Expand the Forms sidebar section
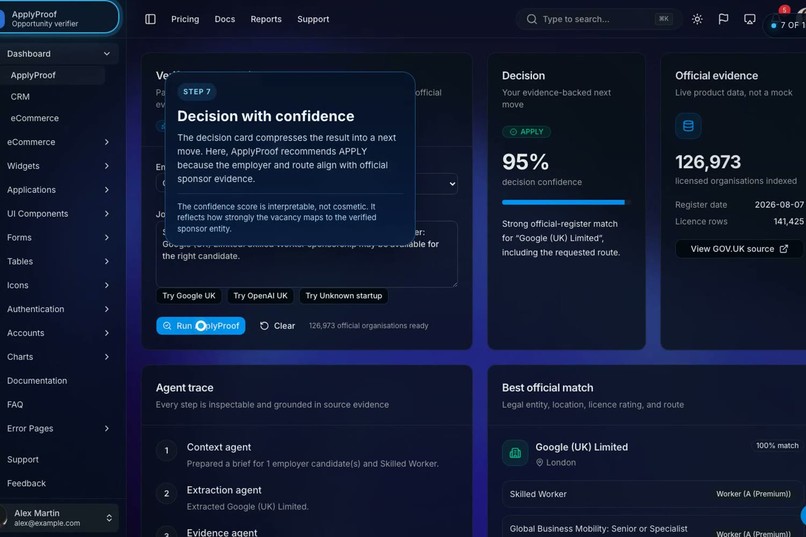This screenshot has width=806, height=537. coord(59,237)
